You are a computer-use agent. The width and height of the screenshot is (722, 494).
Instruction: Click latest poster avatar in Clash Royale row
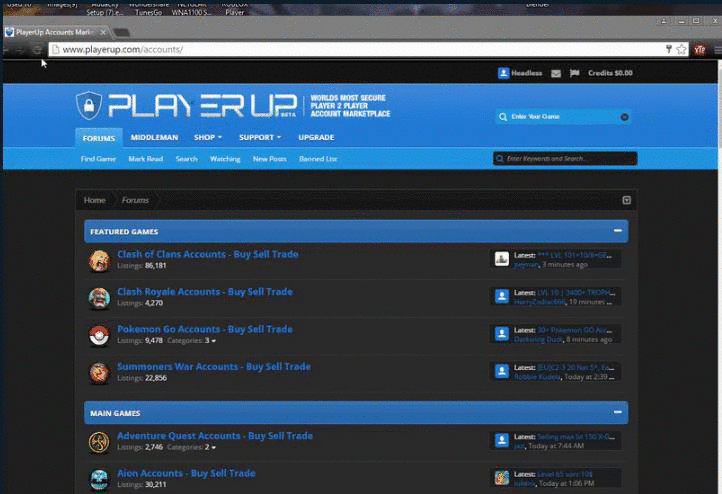[501, 296]
